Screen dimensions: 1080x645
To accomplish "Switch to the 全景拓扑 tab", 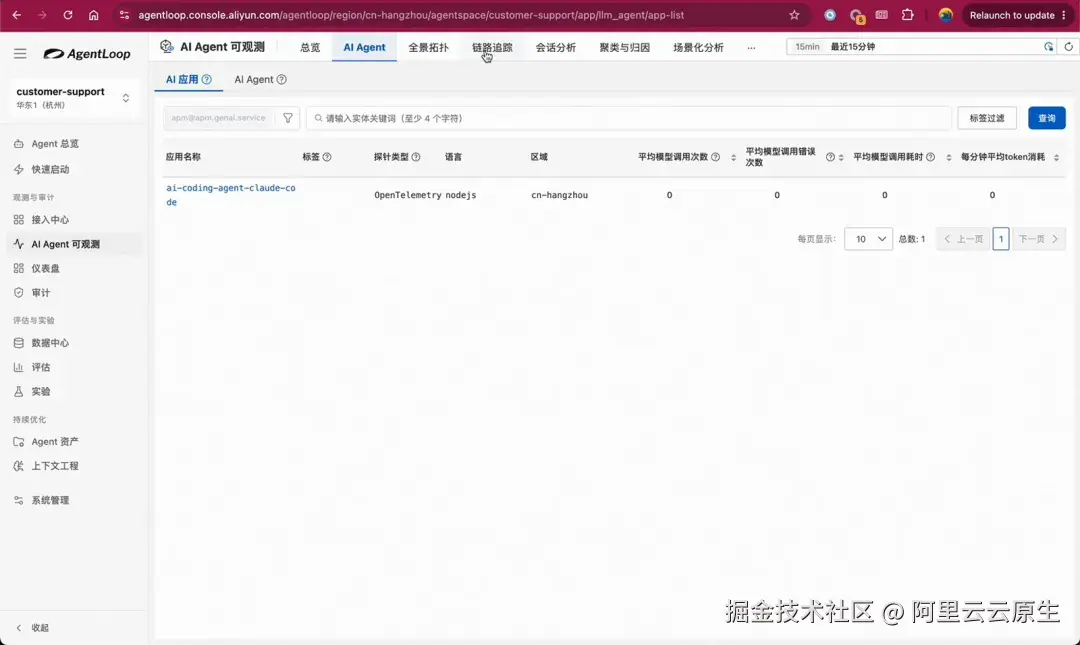I will click(428, 47).
